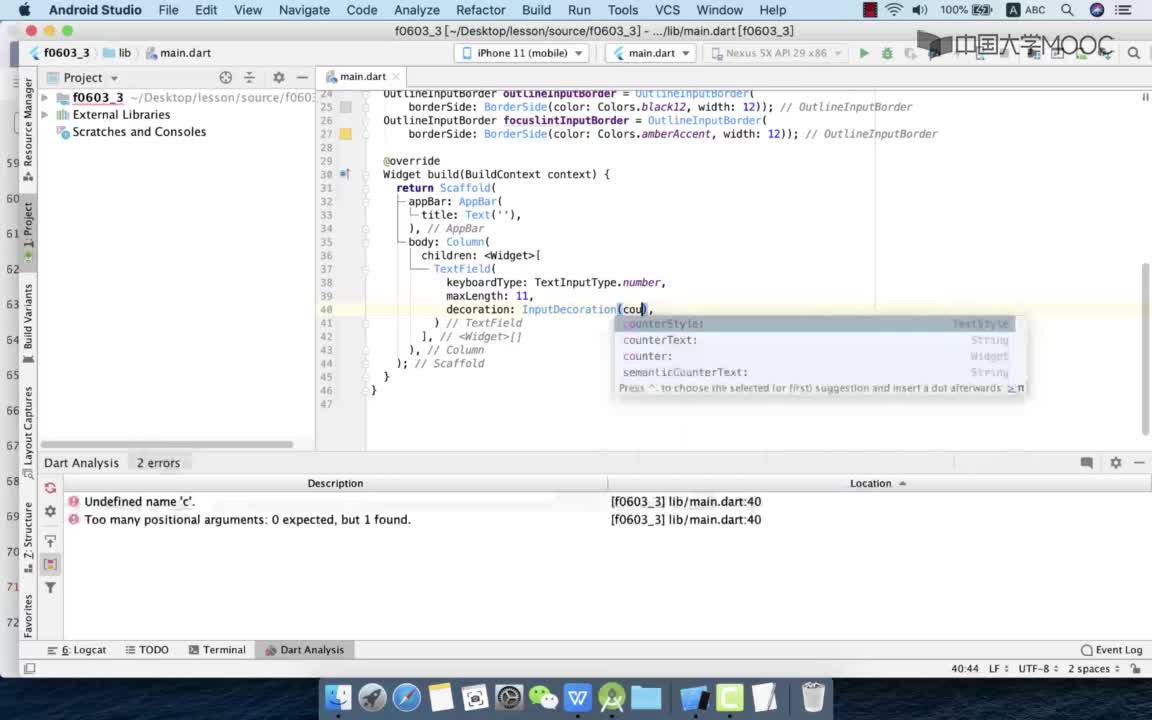Open Layout Captures side tab
Image resolution: width=1152 pixels, height=720 pixels.
[x=28, y=432]
